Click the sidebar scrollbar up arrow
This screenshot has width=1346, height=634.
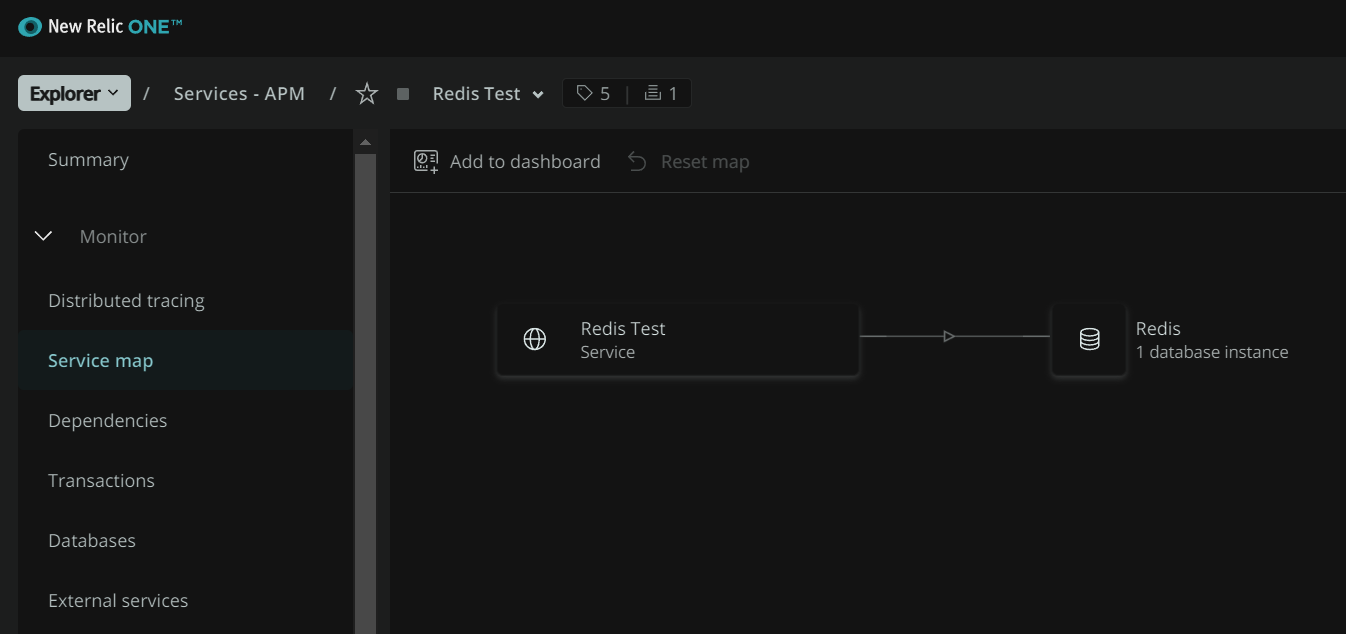click(365, 142)
